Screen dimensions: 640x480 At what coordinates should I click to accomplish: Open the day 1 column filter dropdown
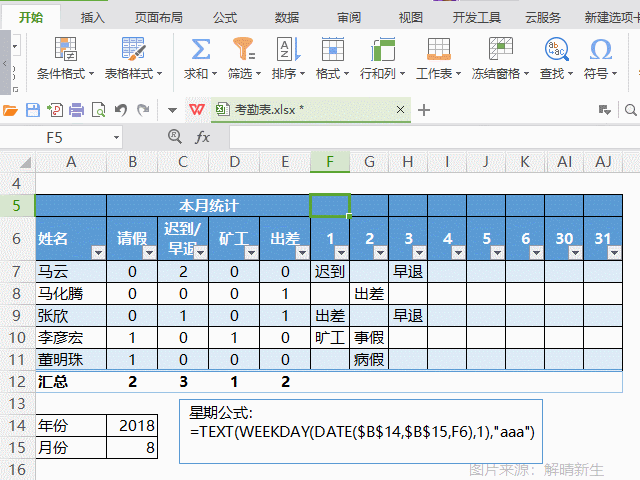pos(341,253)
